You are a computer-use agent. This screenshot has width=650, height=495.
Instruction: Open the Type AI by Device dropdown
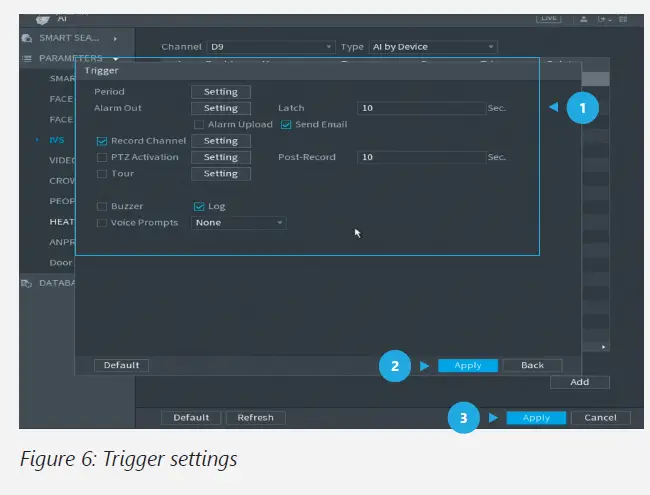pyautogui.click(x=433, y=47)
